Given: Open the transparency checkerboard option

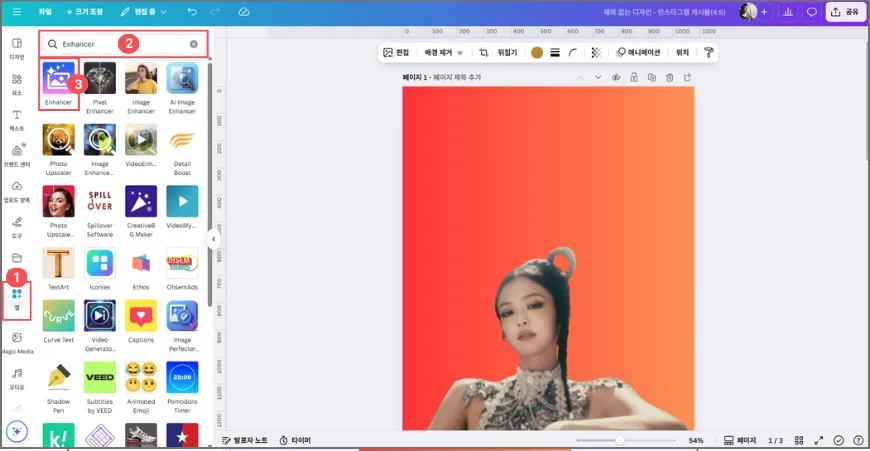Looking at the screenshot, I should pos(596,52).
